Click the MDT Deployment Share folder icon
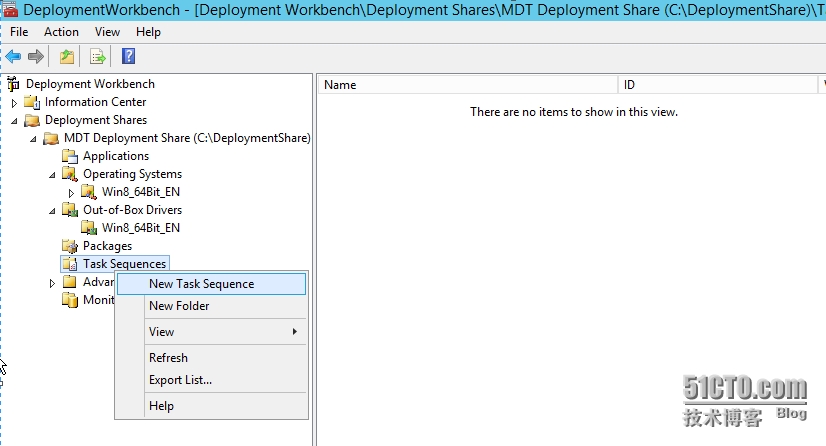Viewport: 826px width, 446px height. point(51,138)
